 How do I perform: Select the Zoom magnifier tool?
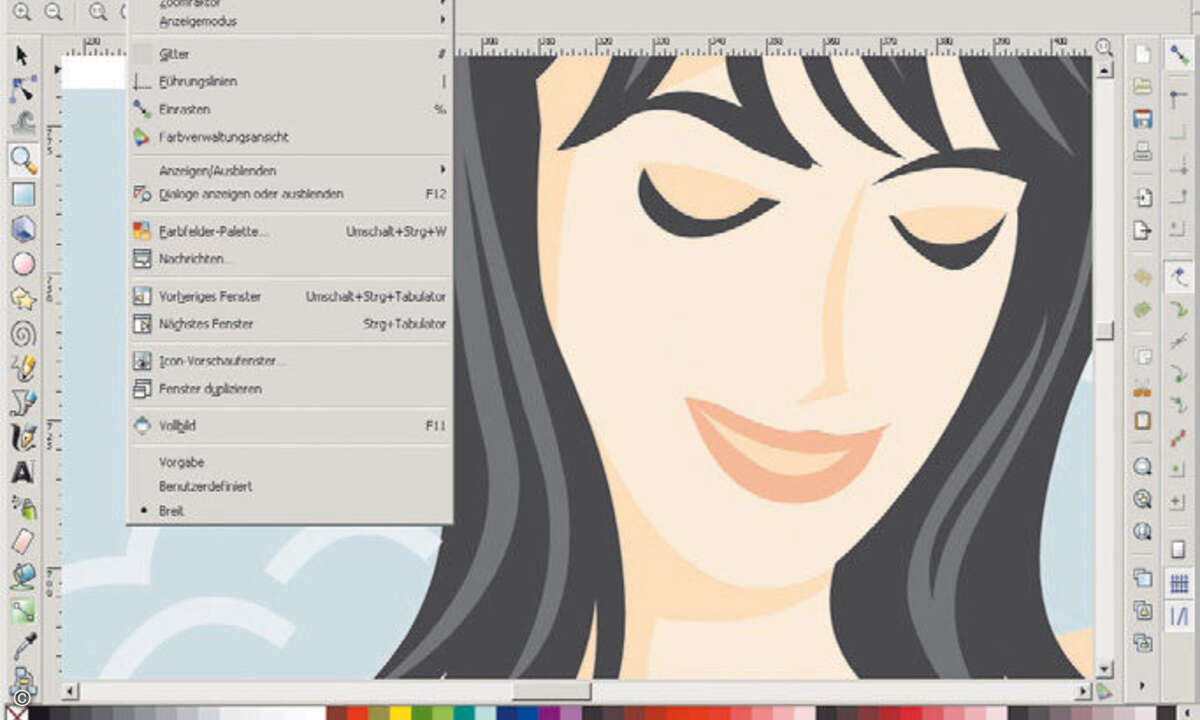click(x=22, y=159)
